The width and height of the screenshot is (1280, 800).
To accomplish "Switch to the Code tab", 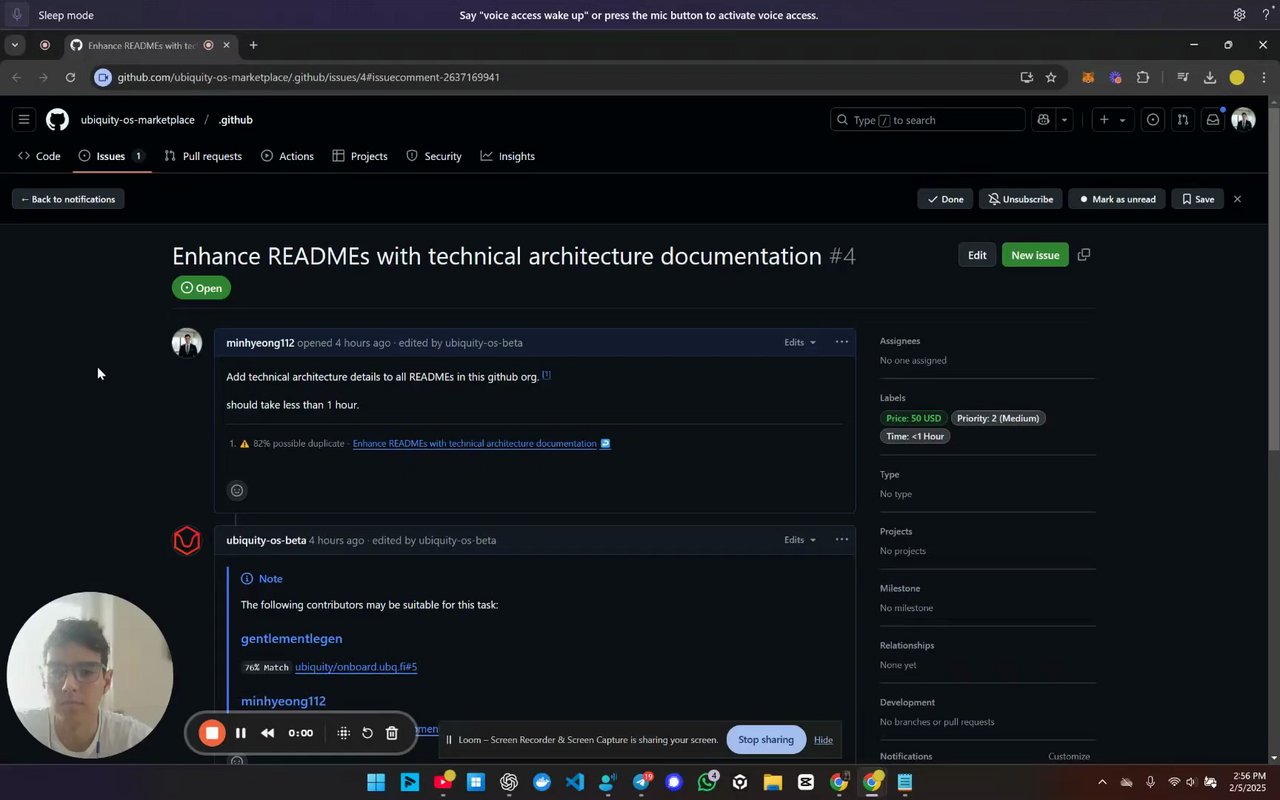I will (39, 156).
